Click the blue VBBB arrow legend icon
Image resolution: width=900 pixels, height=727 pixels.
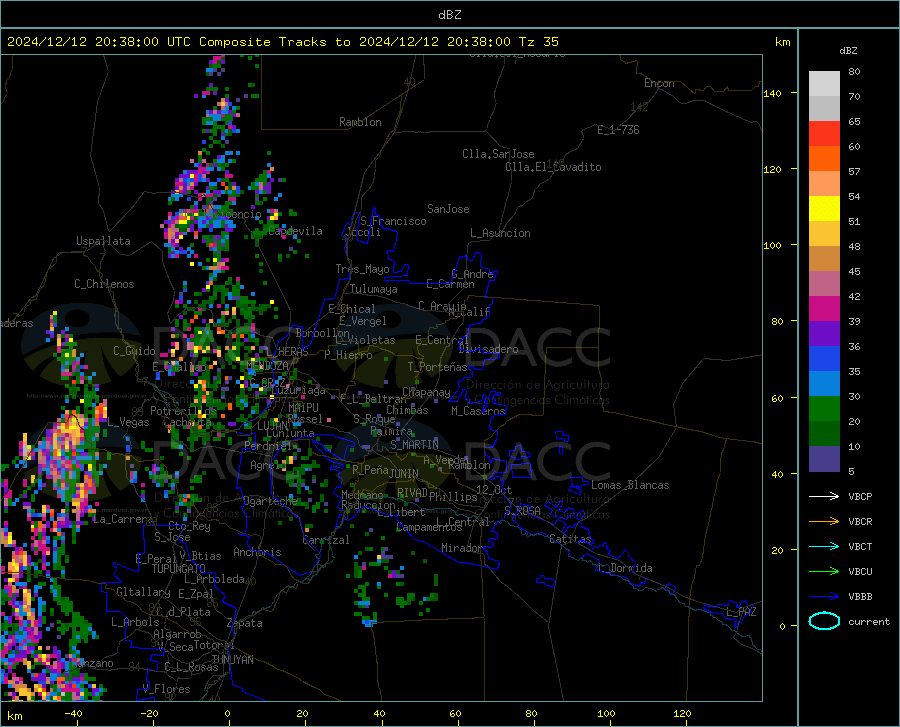[824, 597]
